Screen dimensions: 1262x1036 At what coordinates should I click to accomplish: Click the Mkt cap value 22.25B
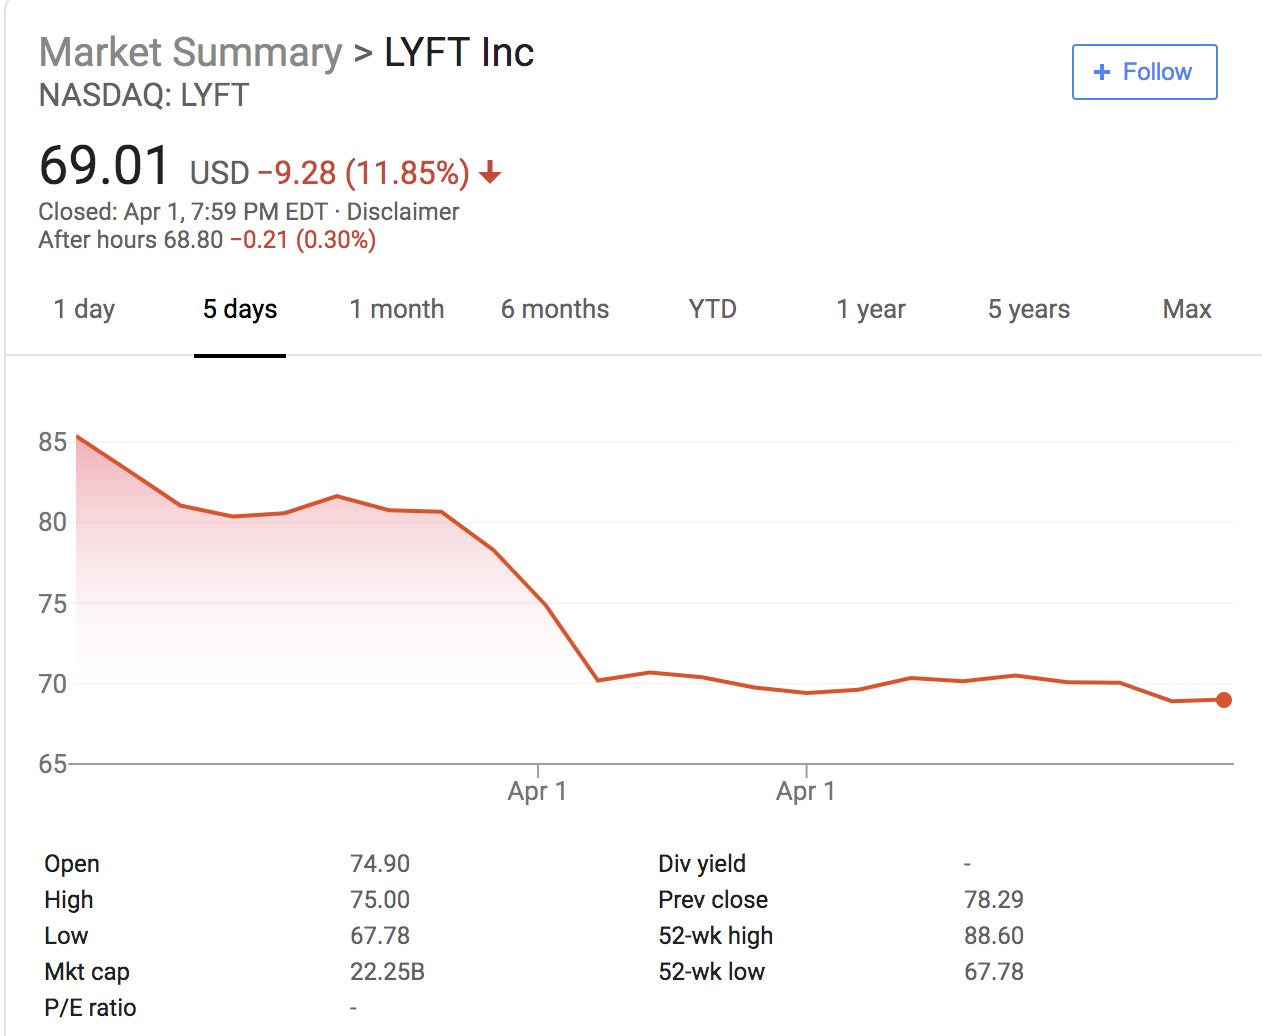387,972
